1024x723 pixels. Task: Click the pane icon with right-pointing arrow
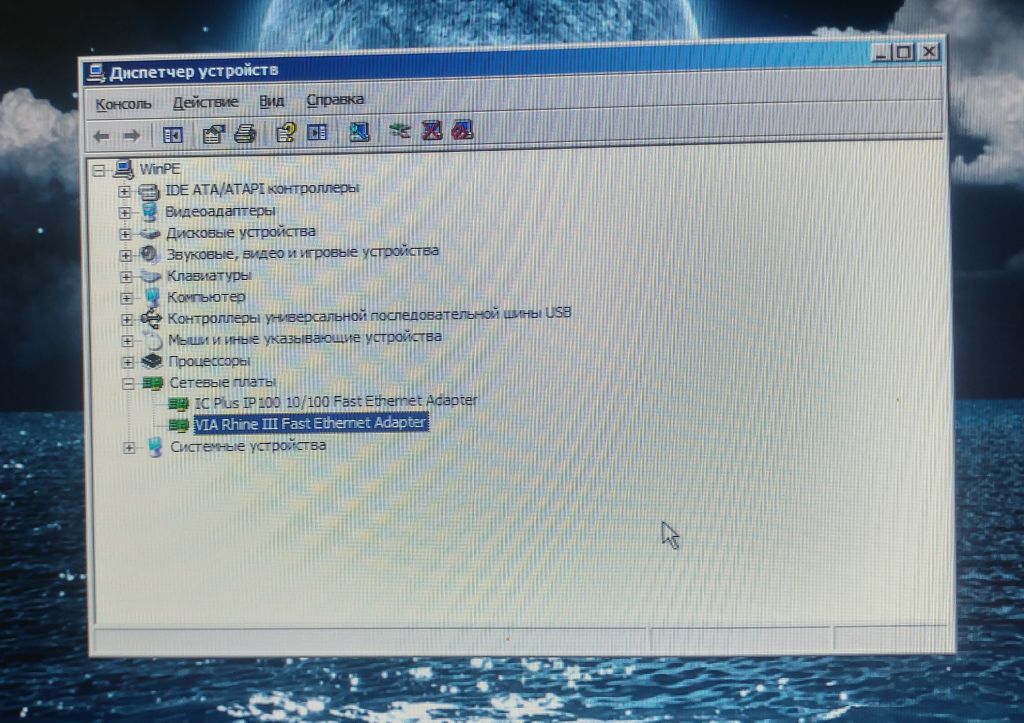[317, 133]
